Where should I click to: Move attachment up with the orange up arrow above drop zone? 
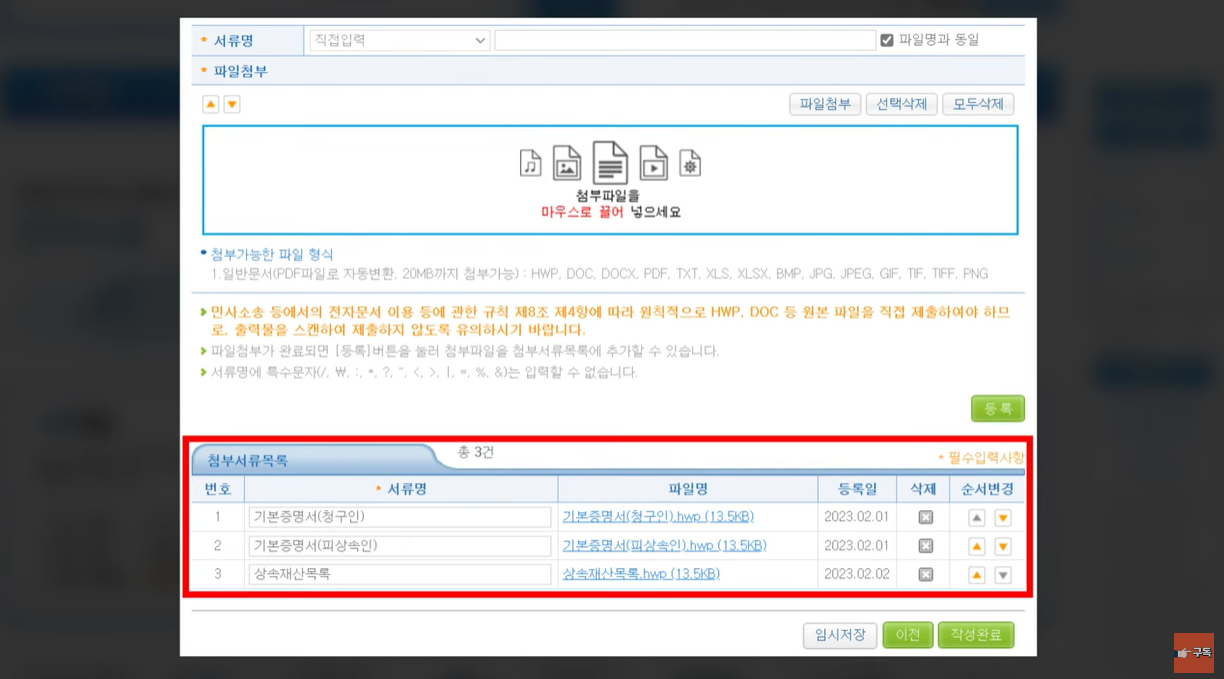click(211, 104)
